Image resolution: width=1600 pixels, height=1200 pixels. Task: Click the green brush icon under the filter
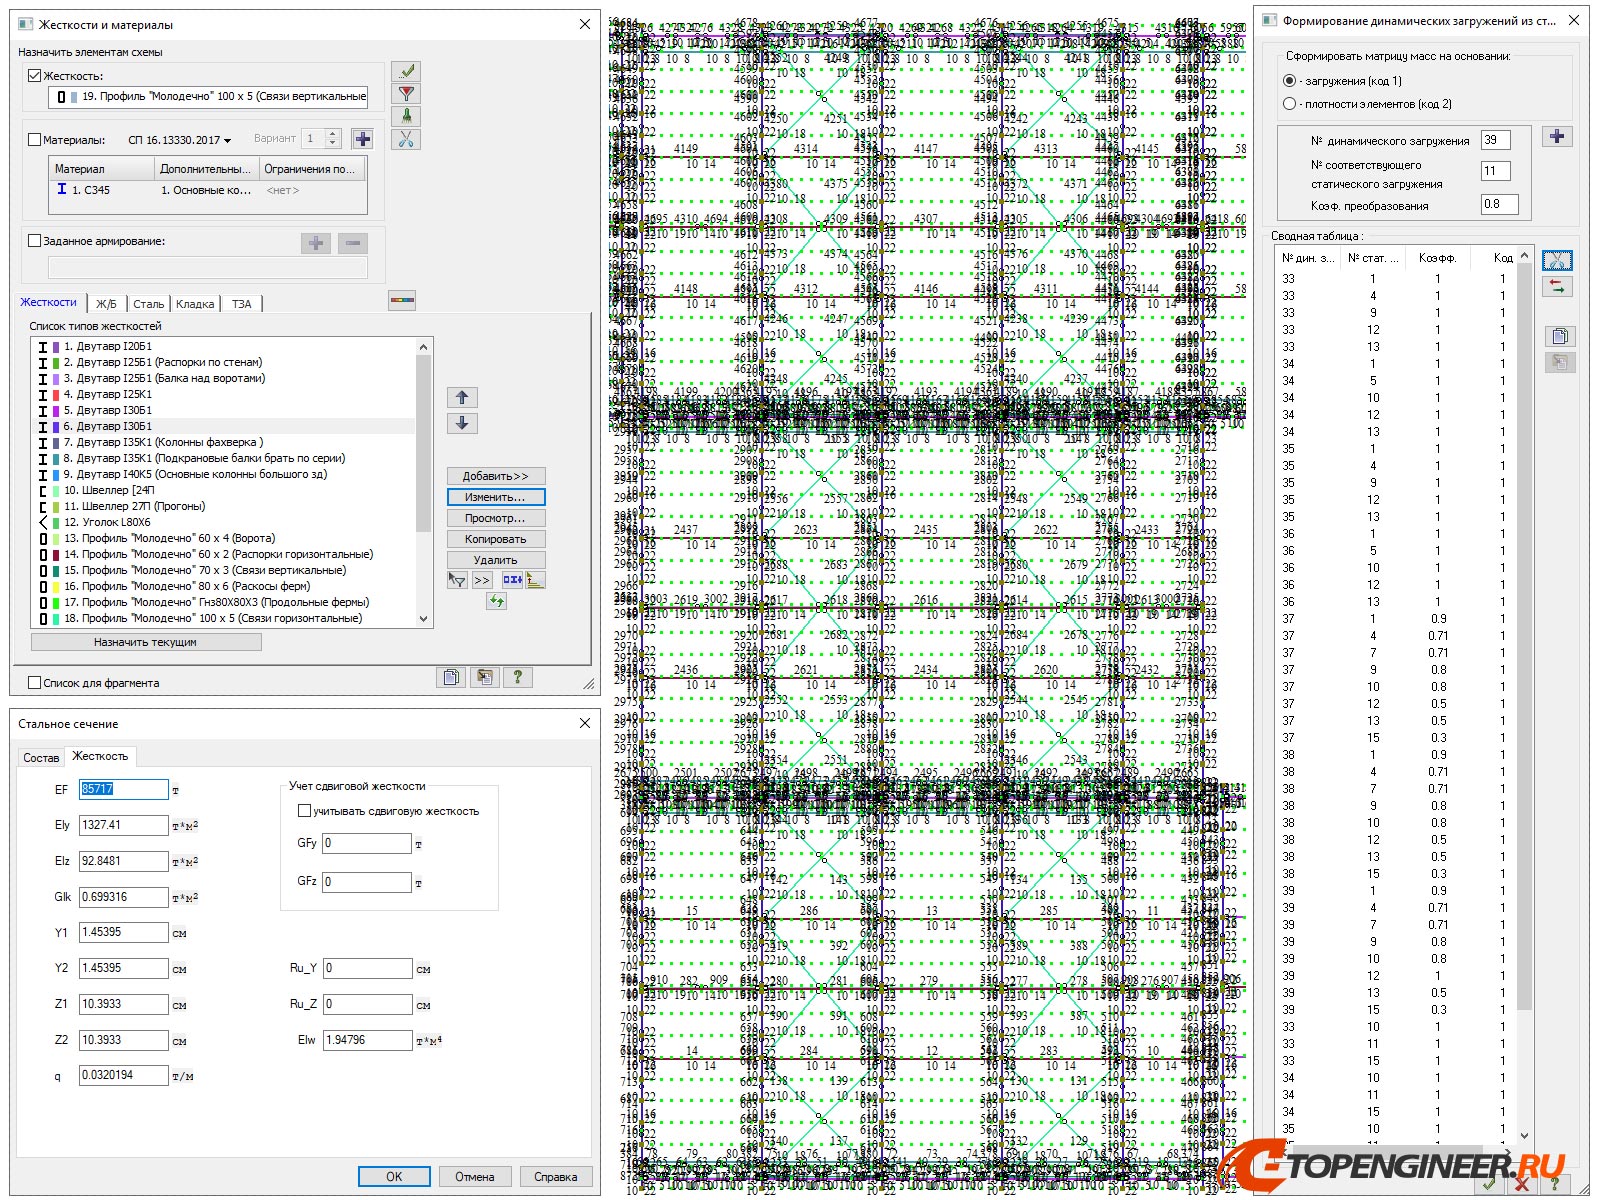click(x=406, y=116)
